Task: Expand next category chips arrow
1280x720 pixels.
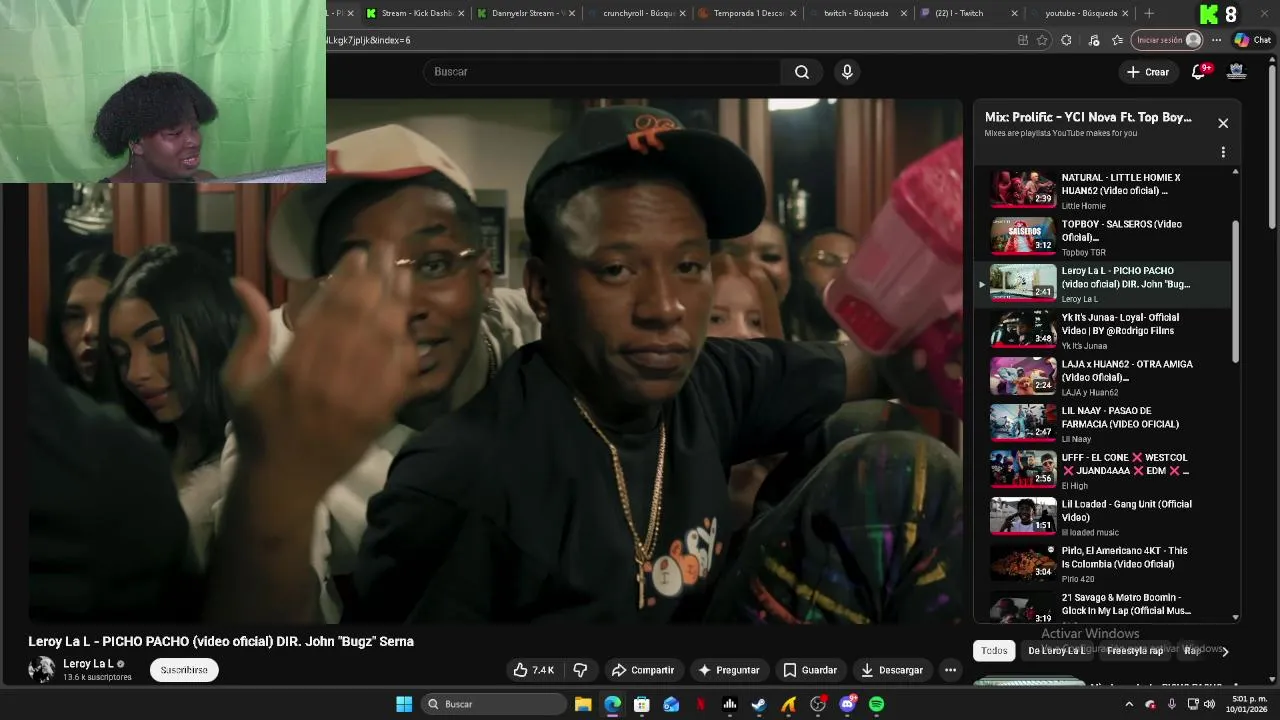Action: coord(1225,651)
